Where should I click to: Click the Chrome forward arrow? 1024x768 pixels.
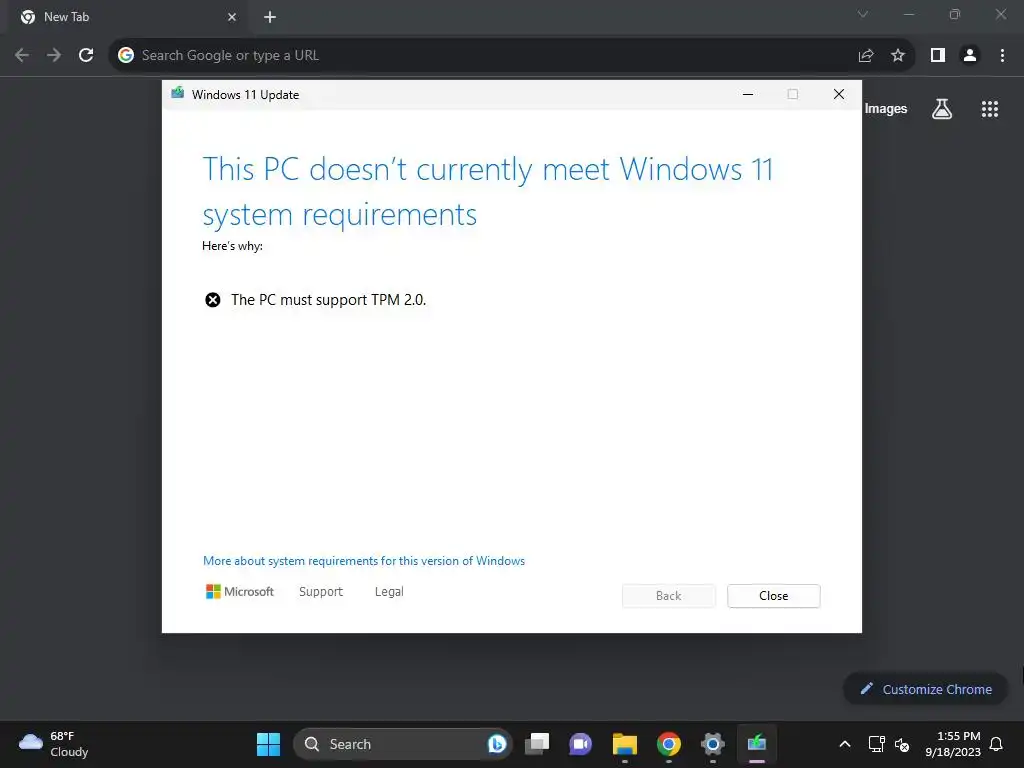pyautogui.click(x=54, y=56)
